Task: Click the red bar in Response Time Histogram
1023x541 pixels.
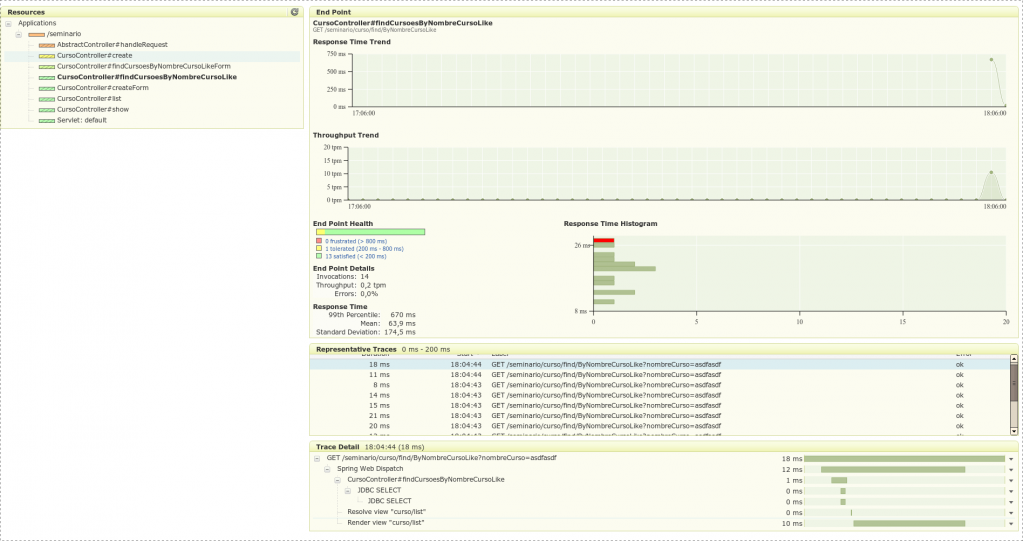Action: [x=603, y=241]
